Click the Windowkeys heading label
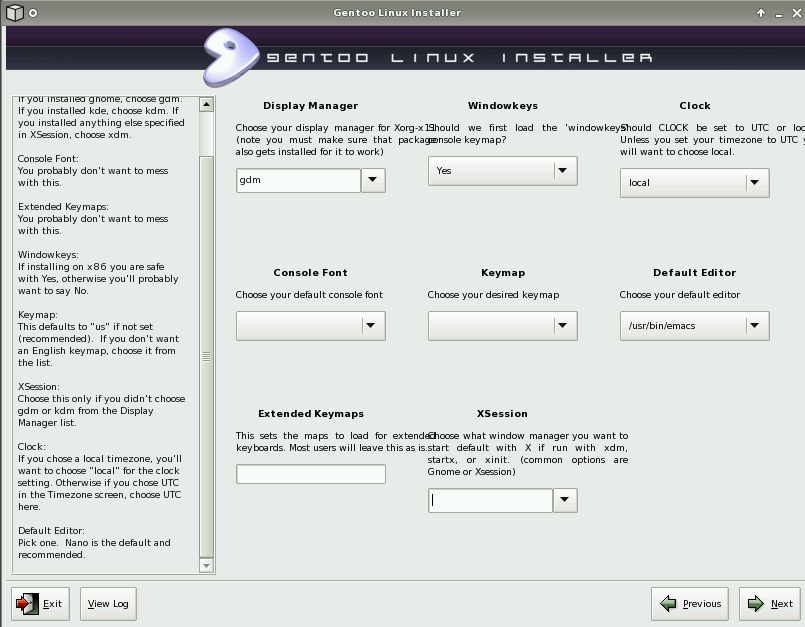 503,106
